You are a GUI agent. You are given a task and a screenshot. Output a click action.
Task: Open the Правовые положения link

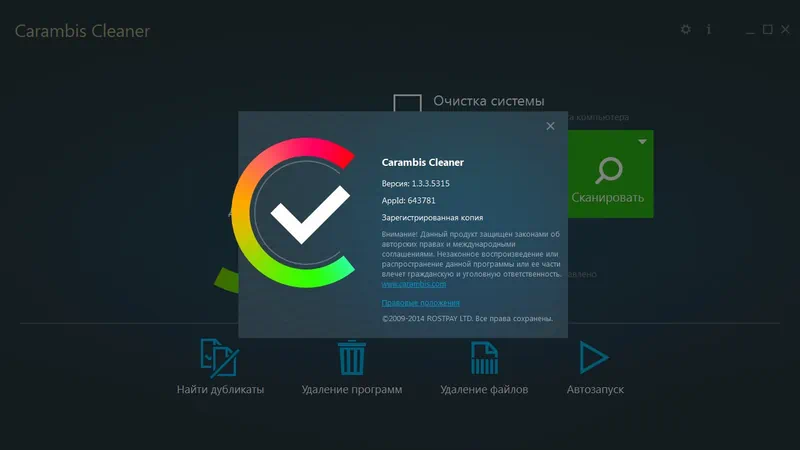pyautogui.click(x=420, y=303)
